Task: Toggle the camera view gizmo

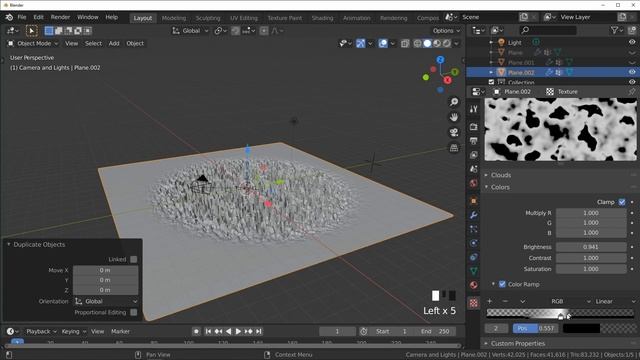Action: coord(454,132)
